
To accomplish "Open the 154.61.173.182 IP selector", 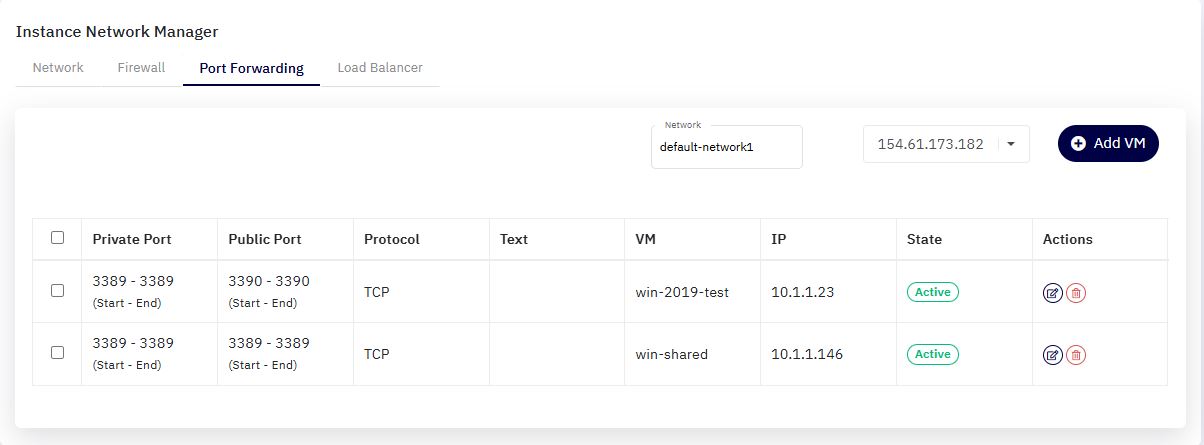I will pyautogui.click(x=946, y=144).
